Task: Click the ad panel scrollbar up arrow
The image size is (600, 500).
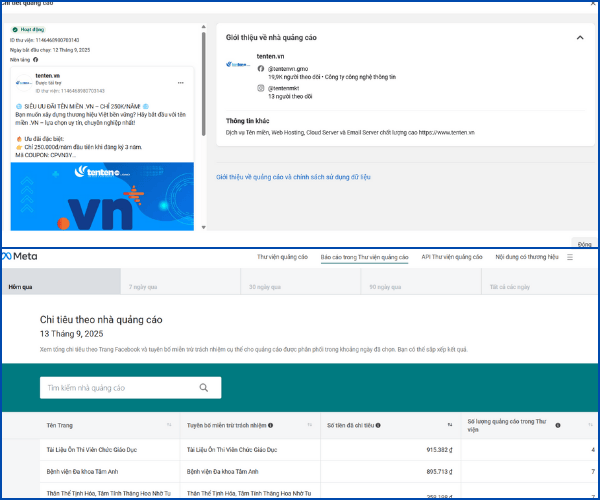Action: 204,27
